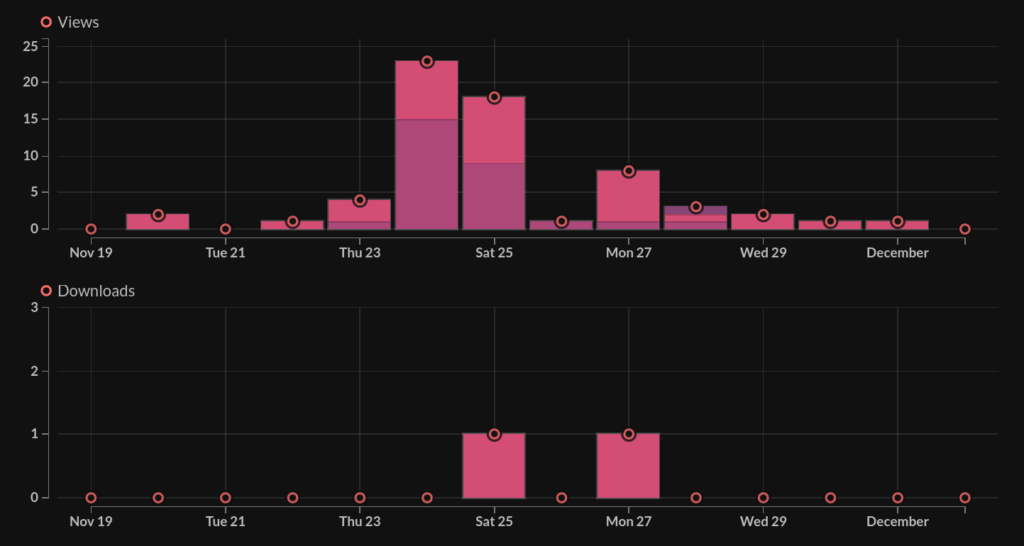Image resolution: width=1024 pixels, height=546 pixels.
Task: Click the Views axis label 'Thu 23'
Action: [360, 253]
